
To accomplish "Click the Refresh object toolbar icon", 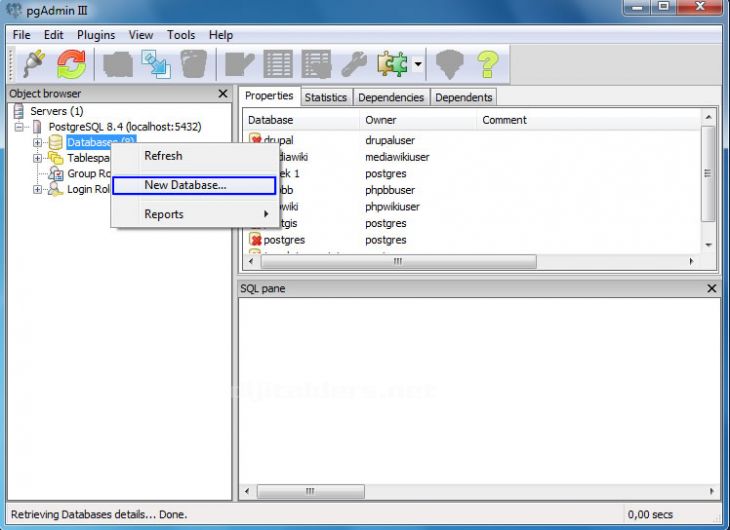I will point(71,64).
